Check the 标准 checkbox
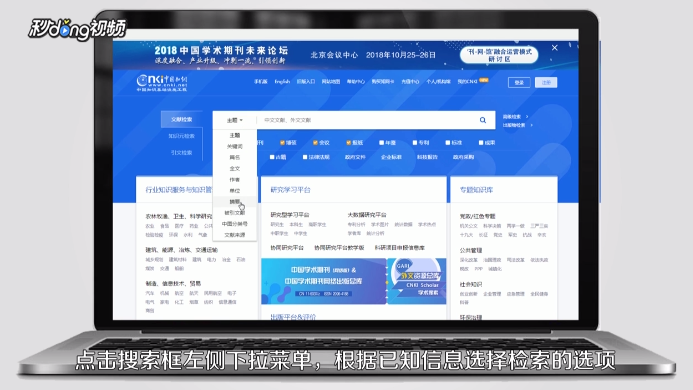This screenshot has height=390, width=693. pyautogui.click(x=448, y=143)
